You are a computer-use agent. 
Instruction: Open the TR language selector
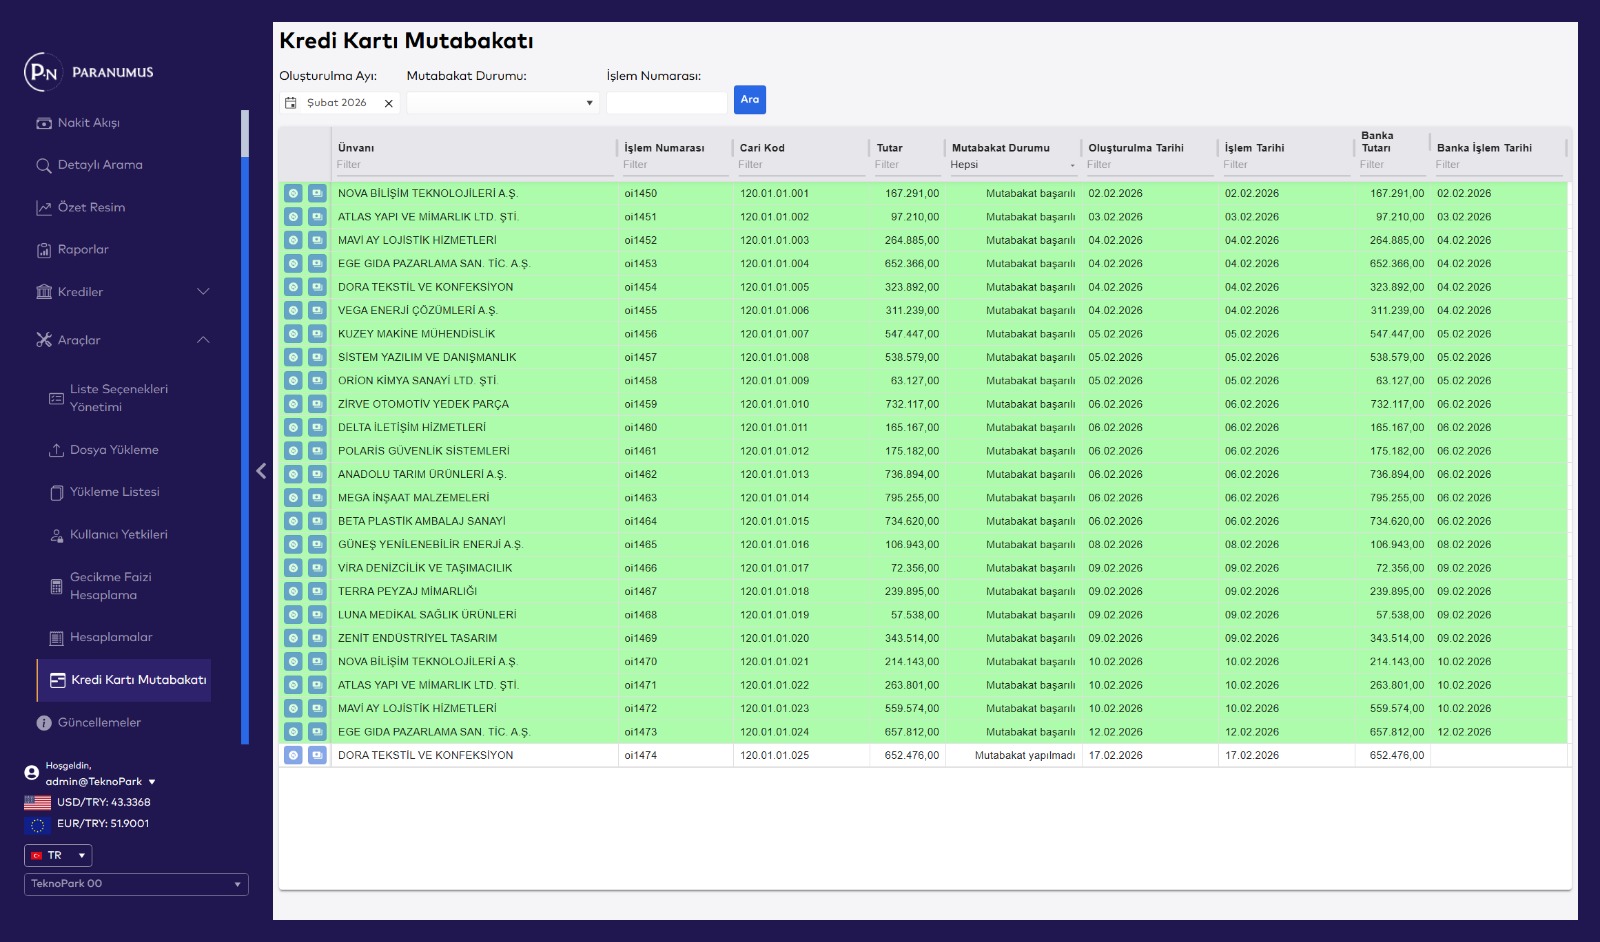[58, 855]
